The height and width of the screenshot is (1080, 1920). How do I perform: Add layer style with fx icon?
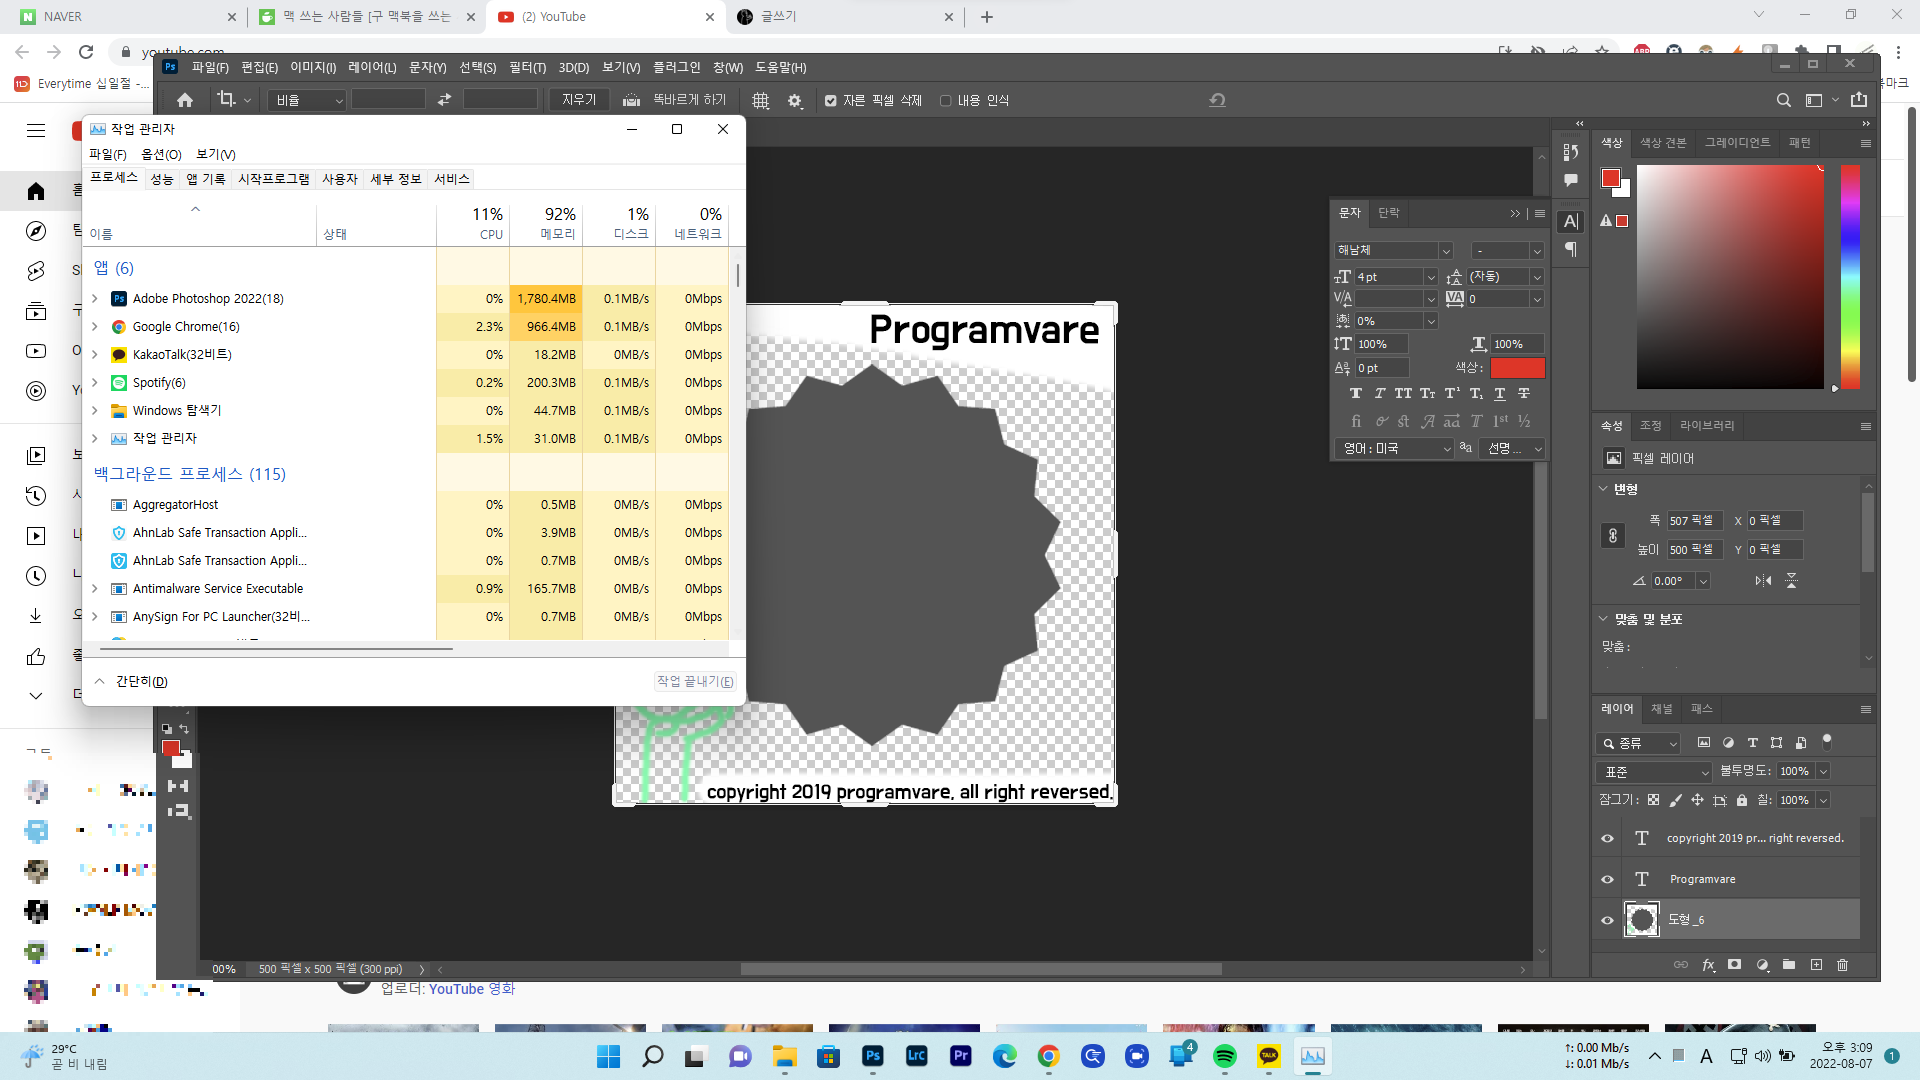click(x=1708, y=965)
